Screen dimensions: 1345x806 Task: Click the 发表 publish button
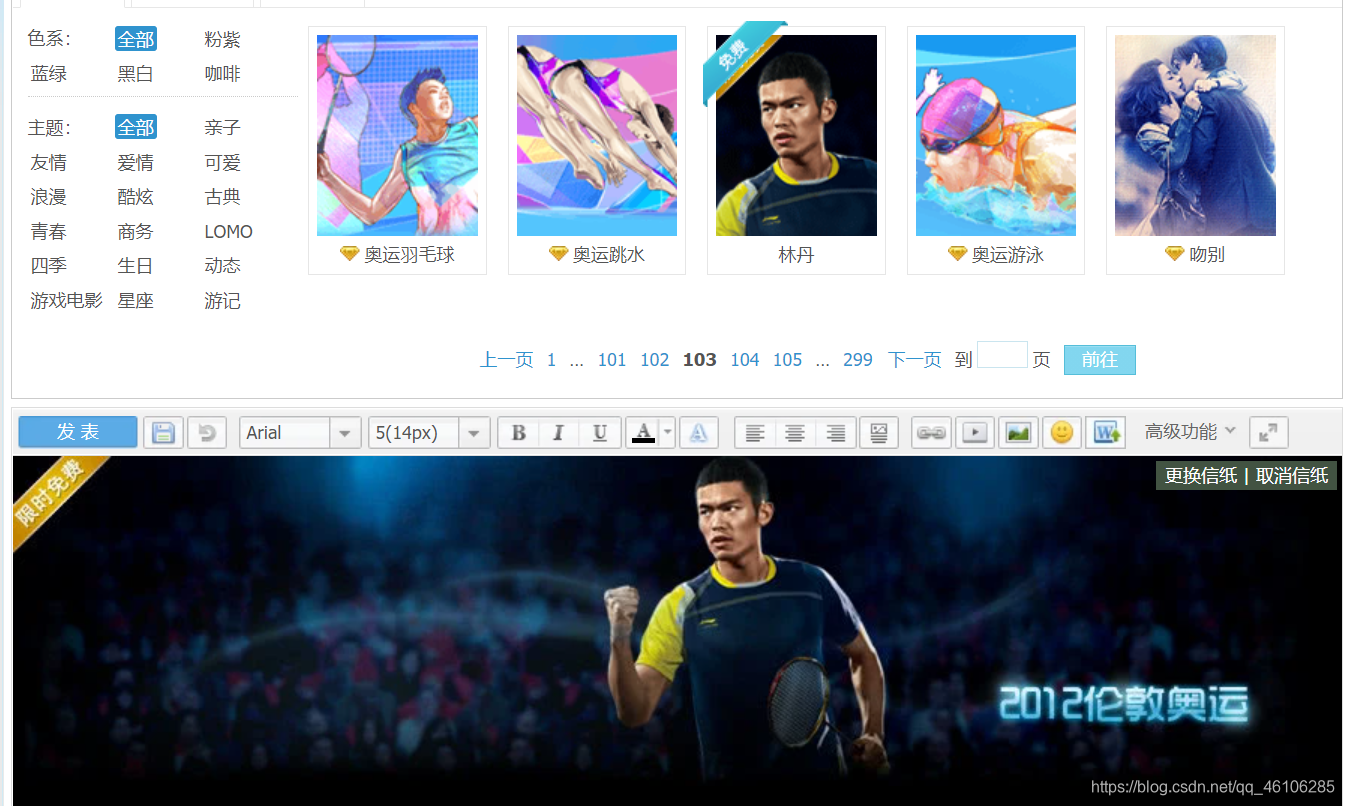point(78,431)
